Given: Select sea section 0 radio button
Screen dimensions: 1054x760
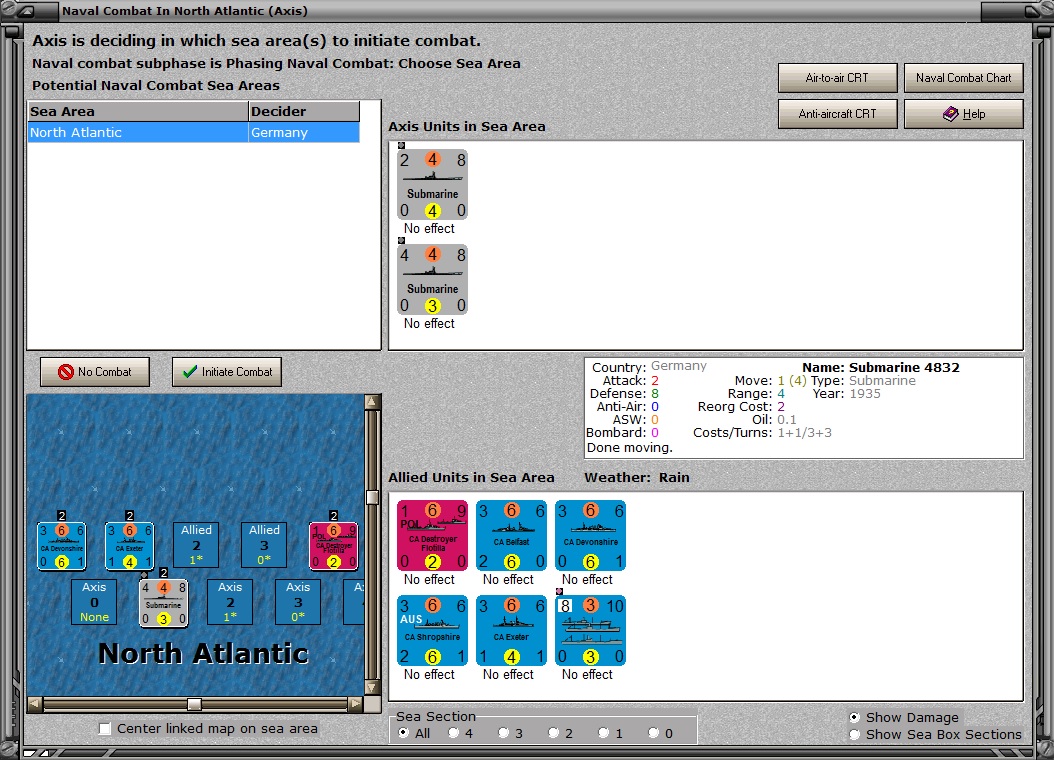Looking at the screenshot, I should 653,733.
